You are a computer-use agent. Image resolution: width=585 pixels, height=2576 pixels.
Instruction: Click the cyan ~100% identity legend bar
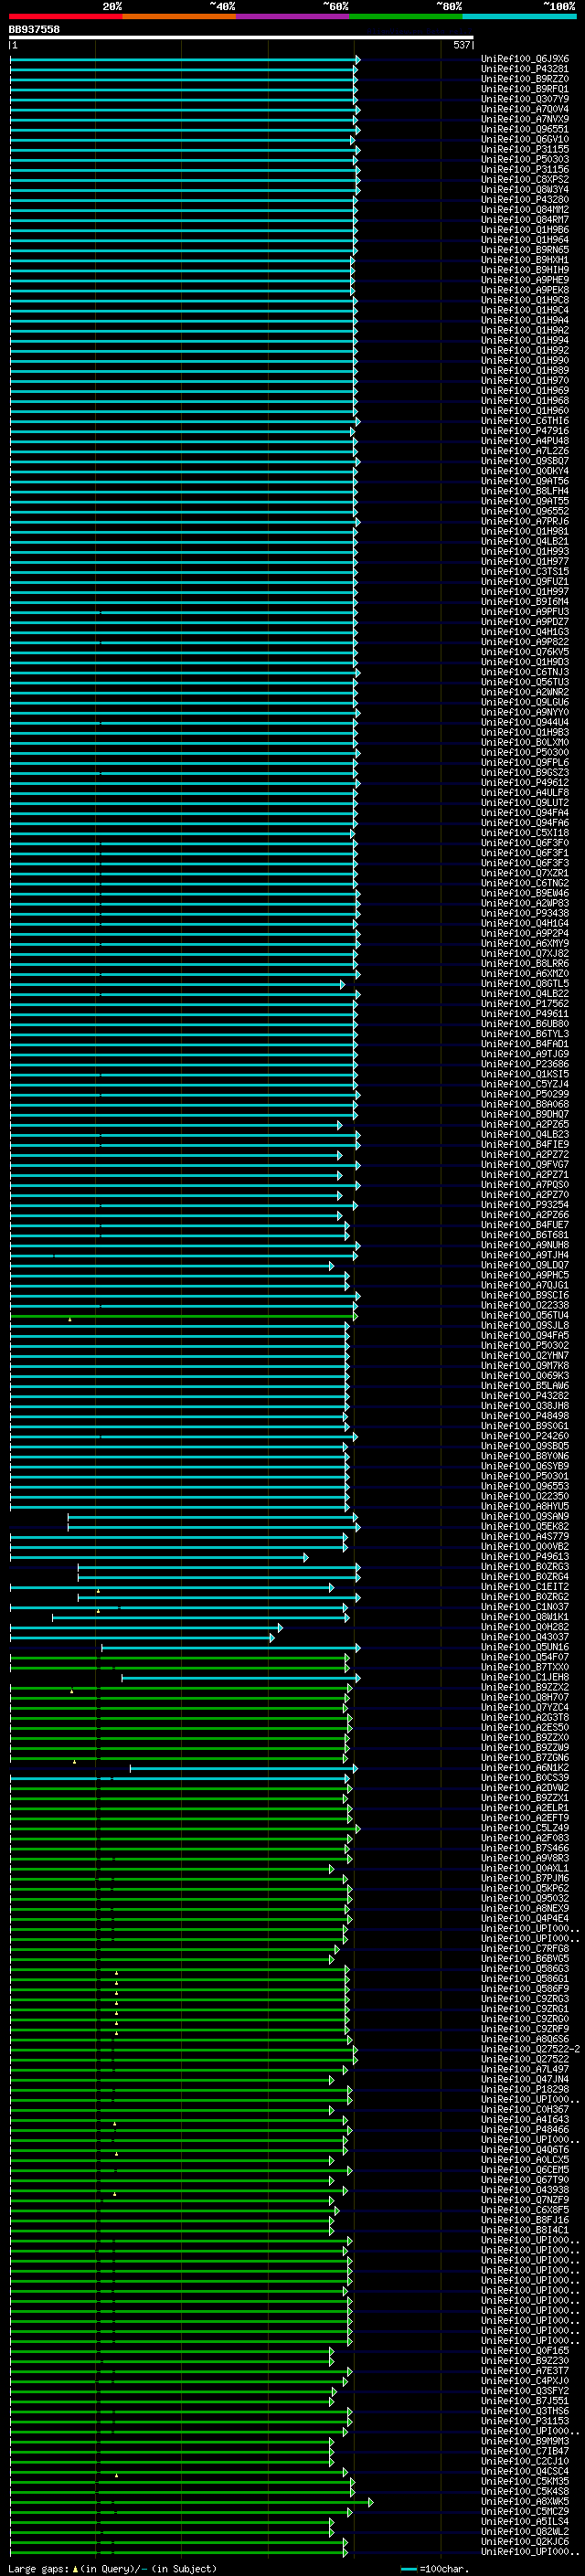[519, 17]
